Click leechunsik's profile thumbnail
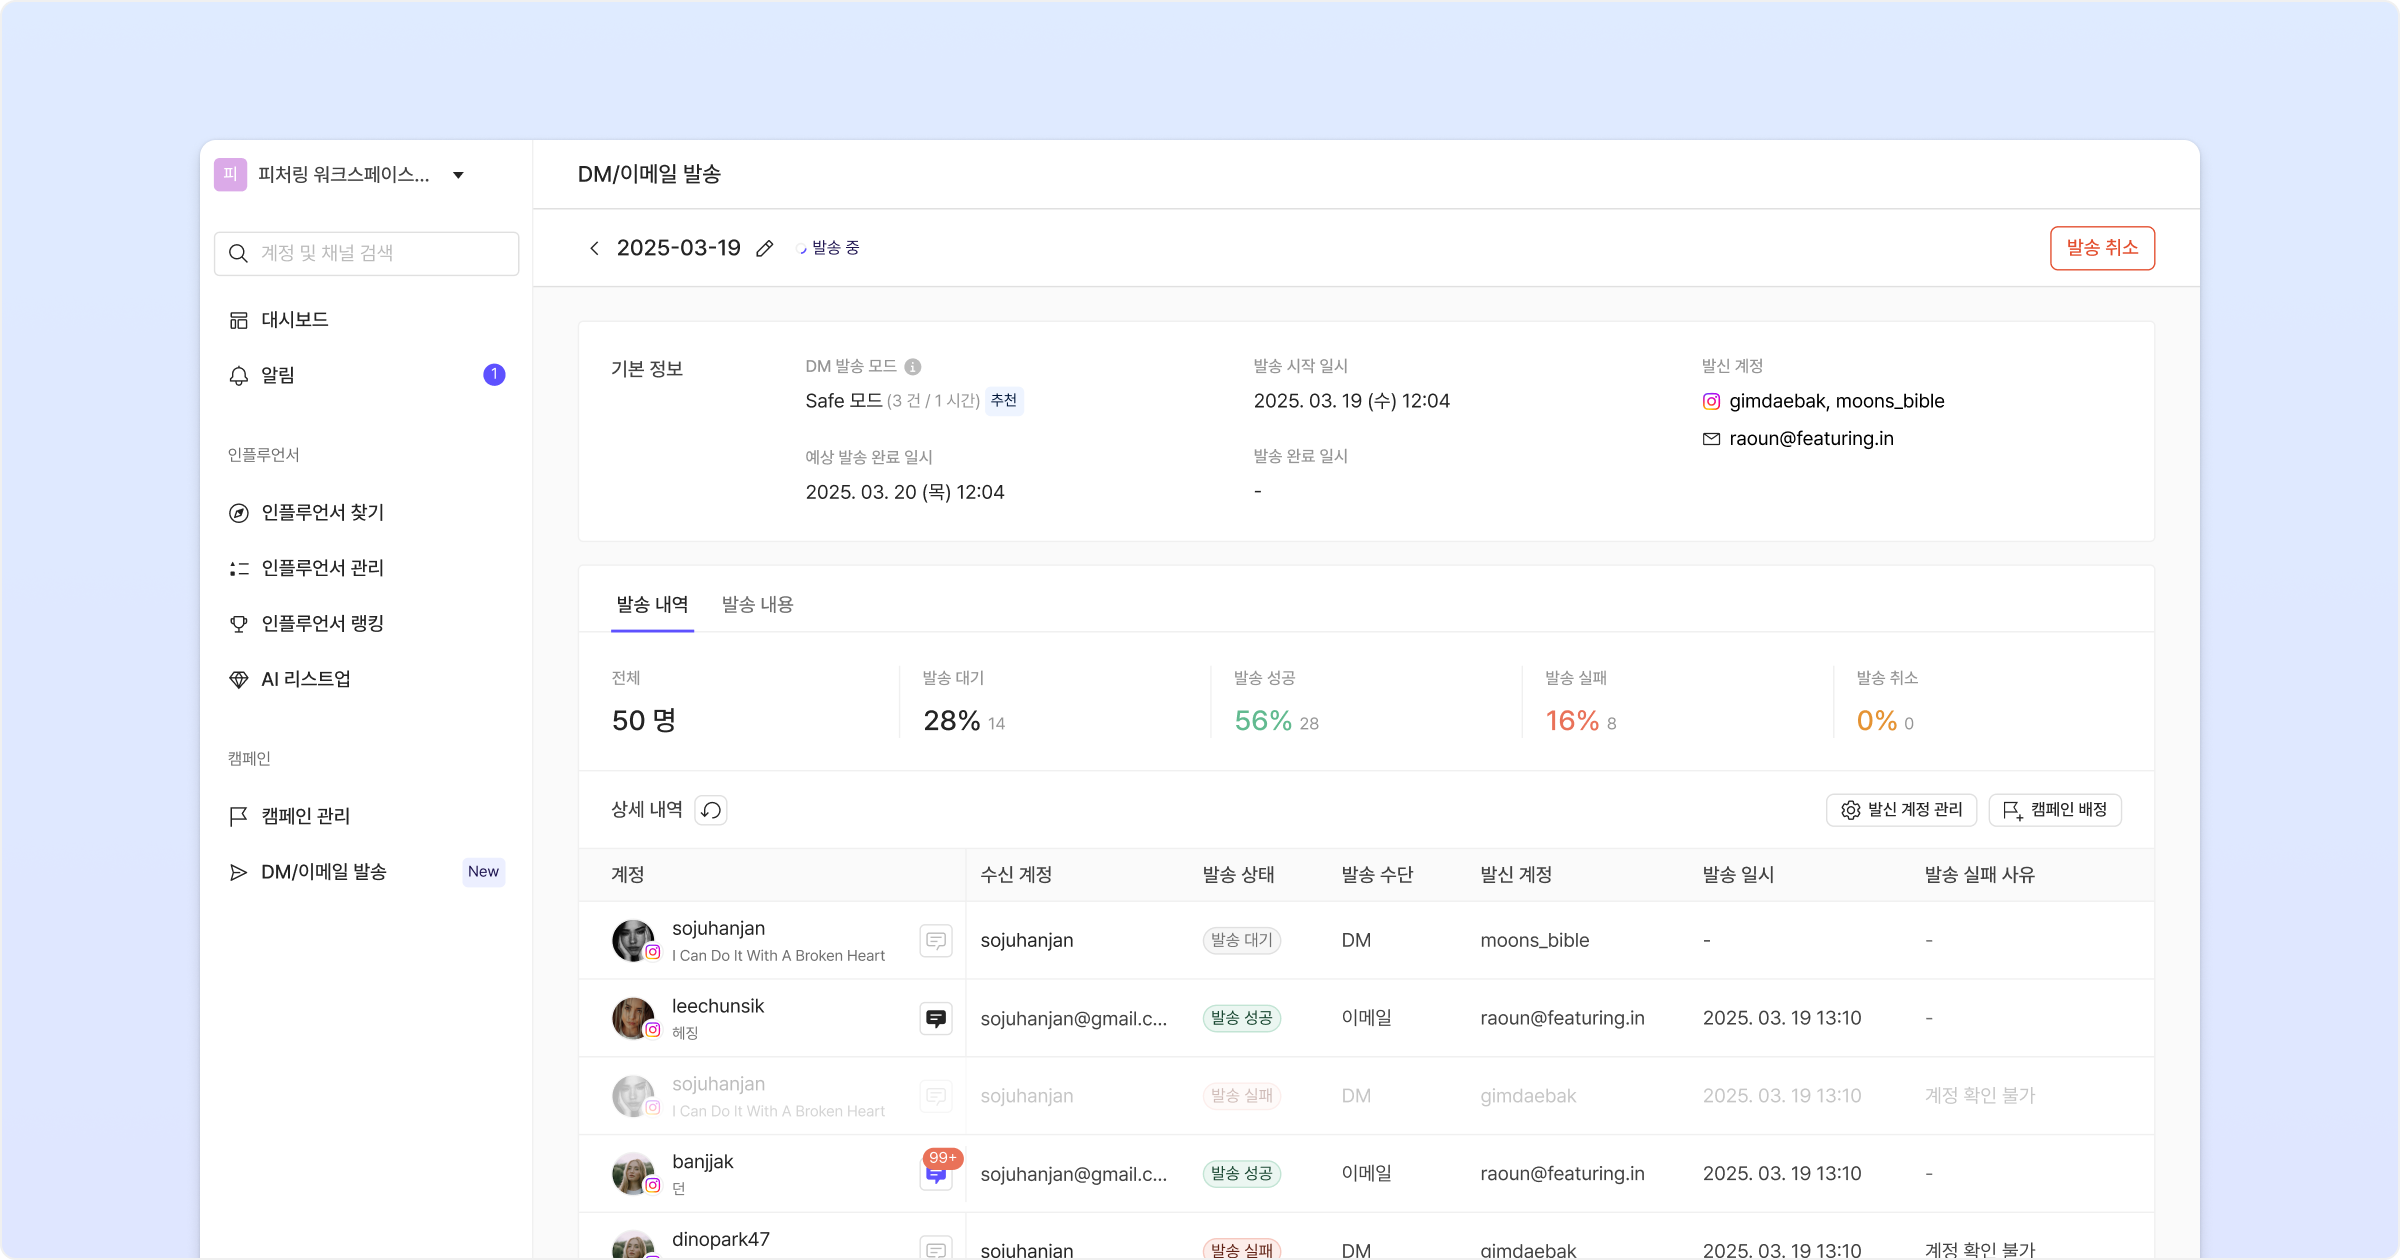Image resolution: width=2400 pixels, height=1260 pixels. [x=633, y=1018]
